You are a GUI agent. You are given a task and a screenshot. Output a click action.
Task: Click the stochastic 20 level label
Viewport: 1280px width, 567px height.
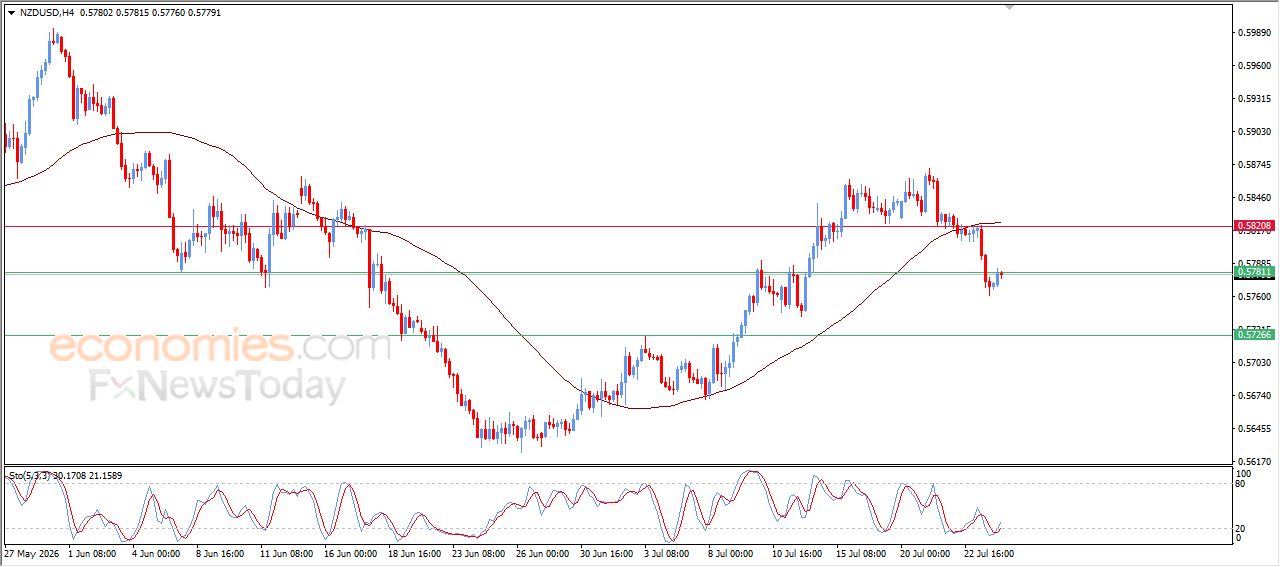(x=1242, y=528)
